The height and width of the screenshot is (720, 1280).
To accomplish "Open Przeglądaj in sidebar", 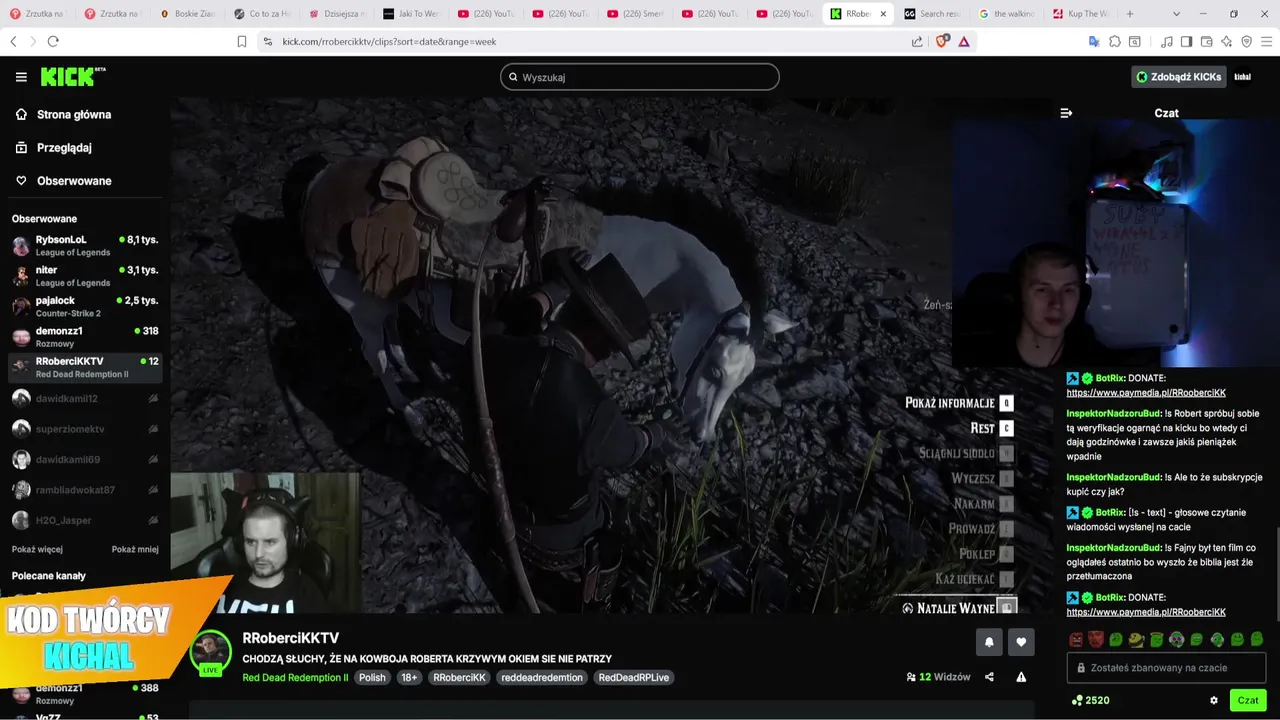I will click(x=64, y=147).
